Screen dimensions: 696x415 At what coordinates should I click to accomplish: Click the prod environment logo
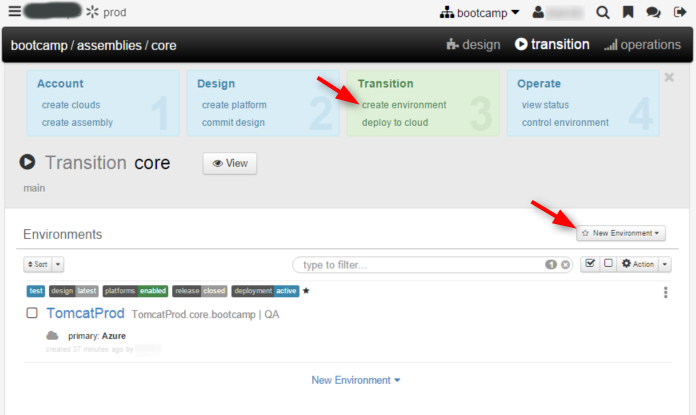(106, 12)
